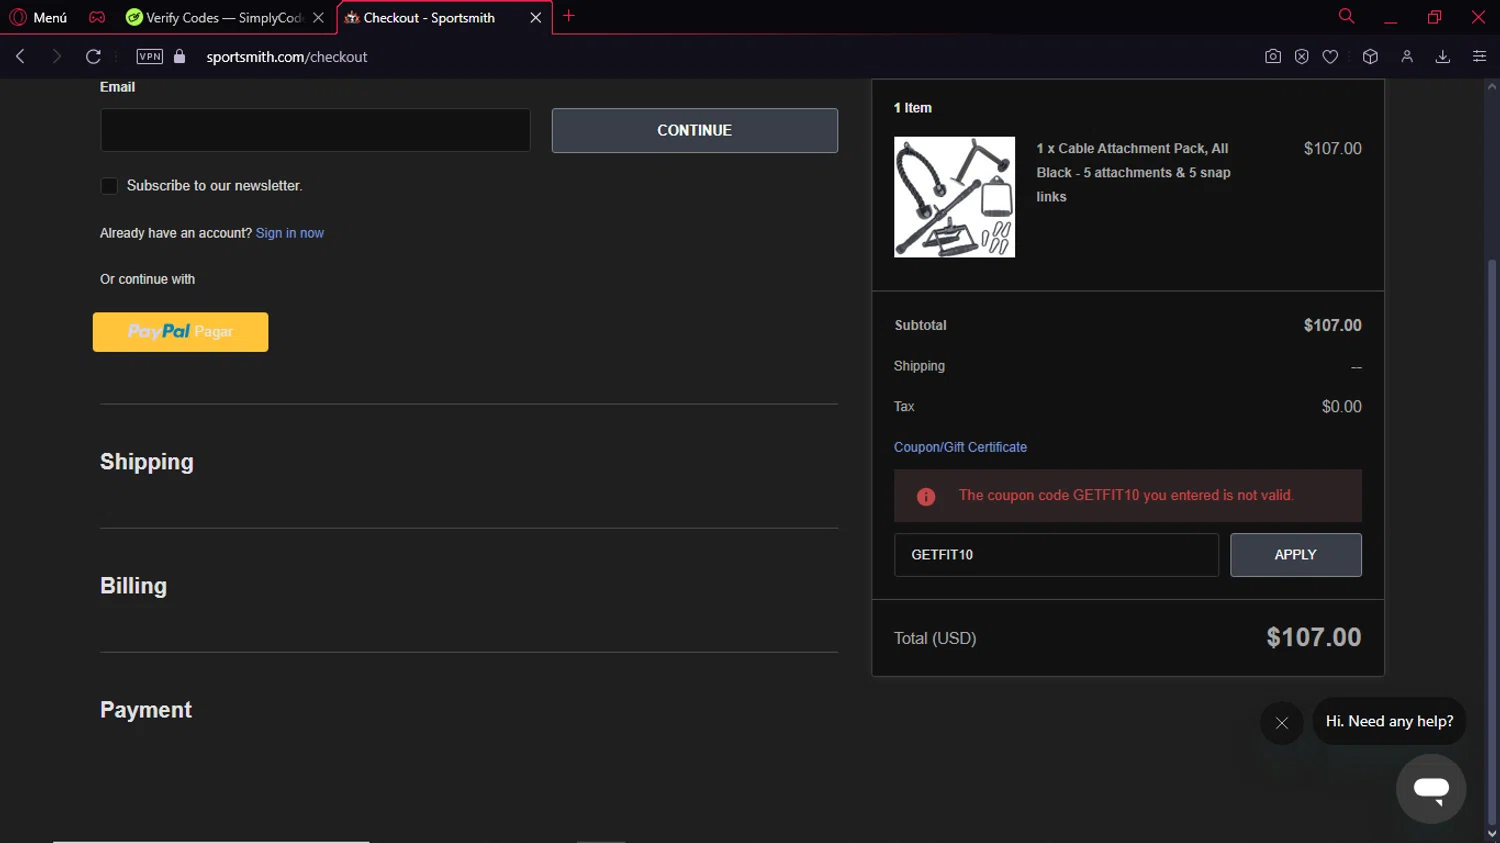This screenshot has height=843, width=1500.
Task: Open a new tab with plus button
Action: (x=569, y=16)
